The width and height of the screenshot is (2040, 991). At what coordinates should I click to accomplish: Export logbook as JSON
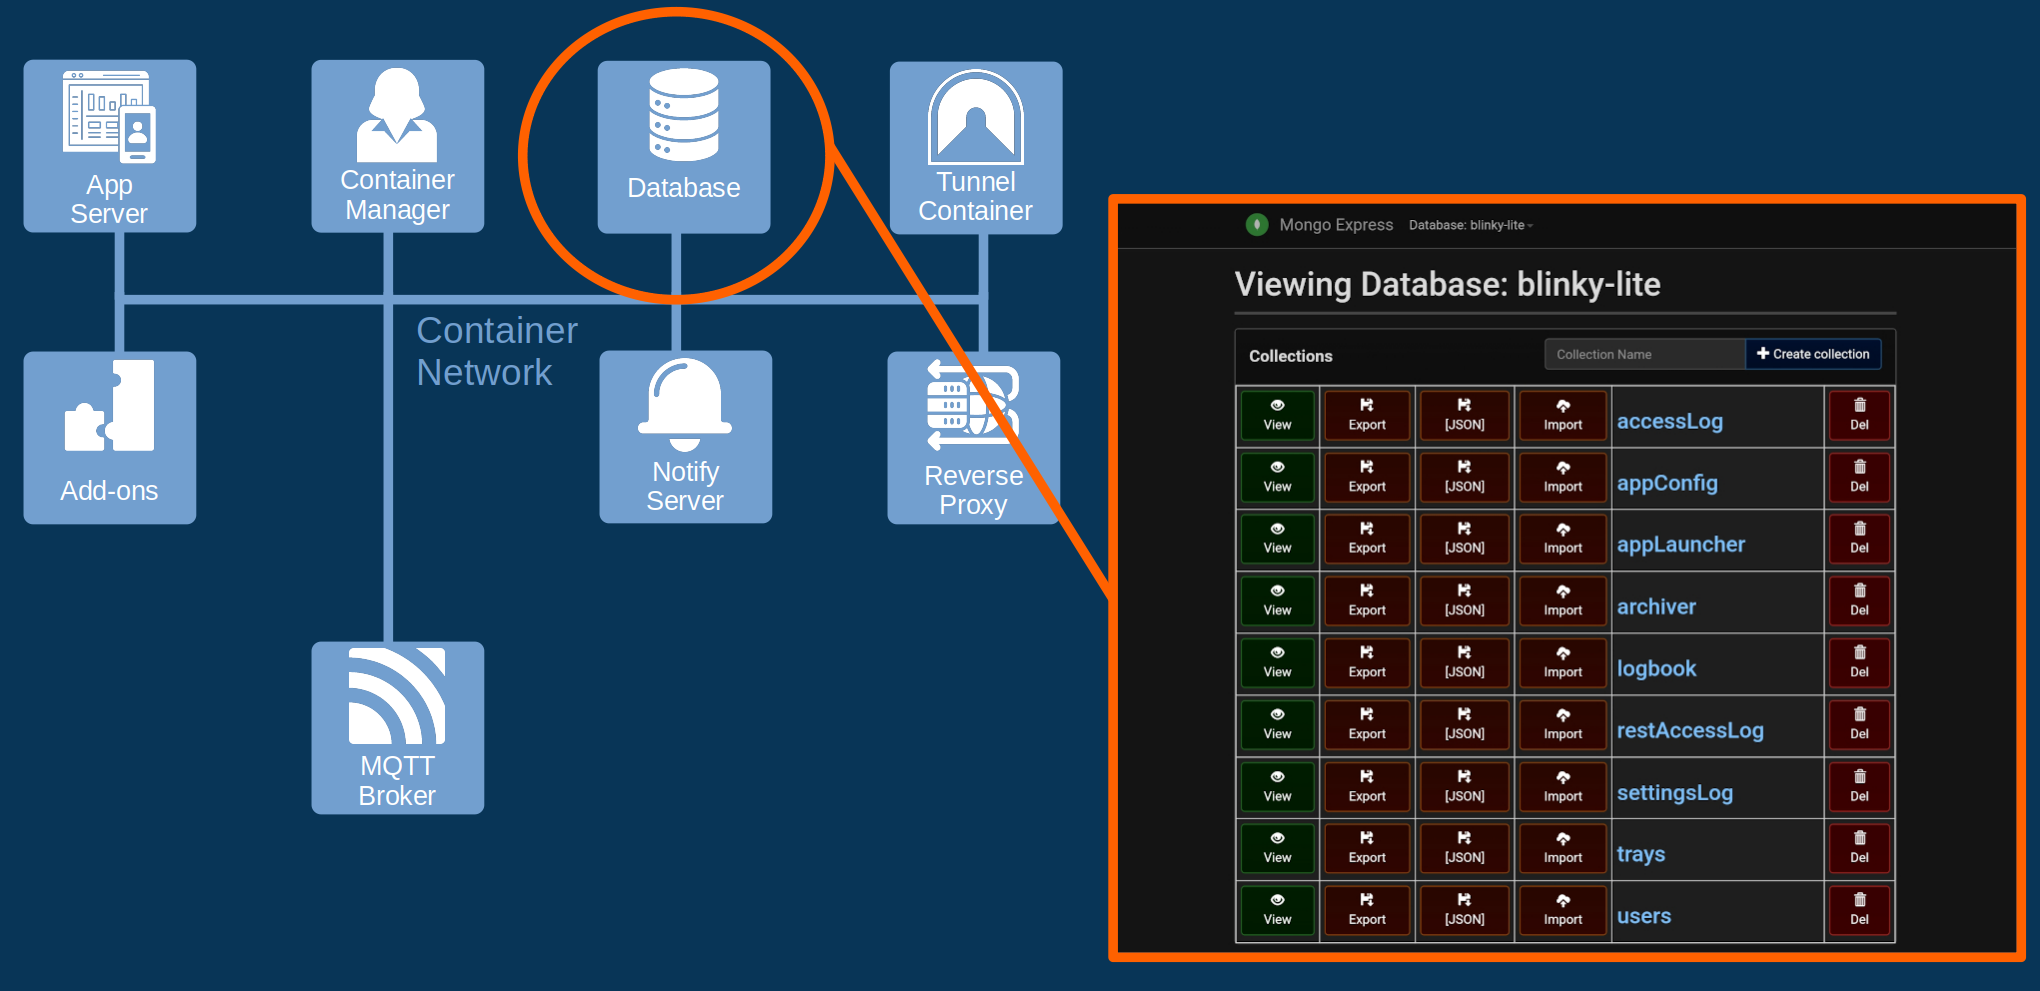(x=1464, y=664)
